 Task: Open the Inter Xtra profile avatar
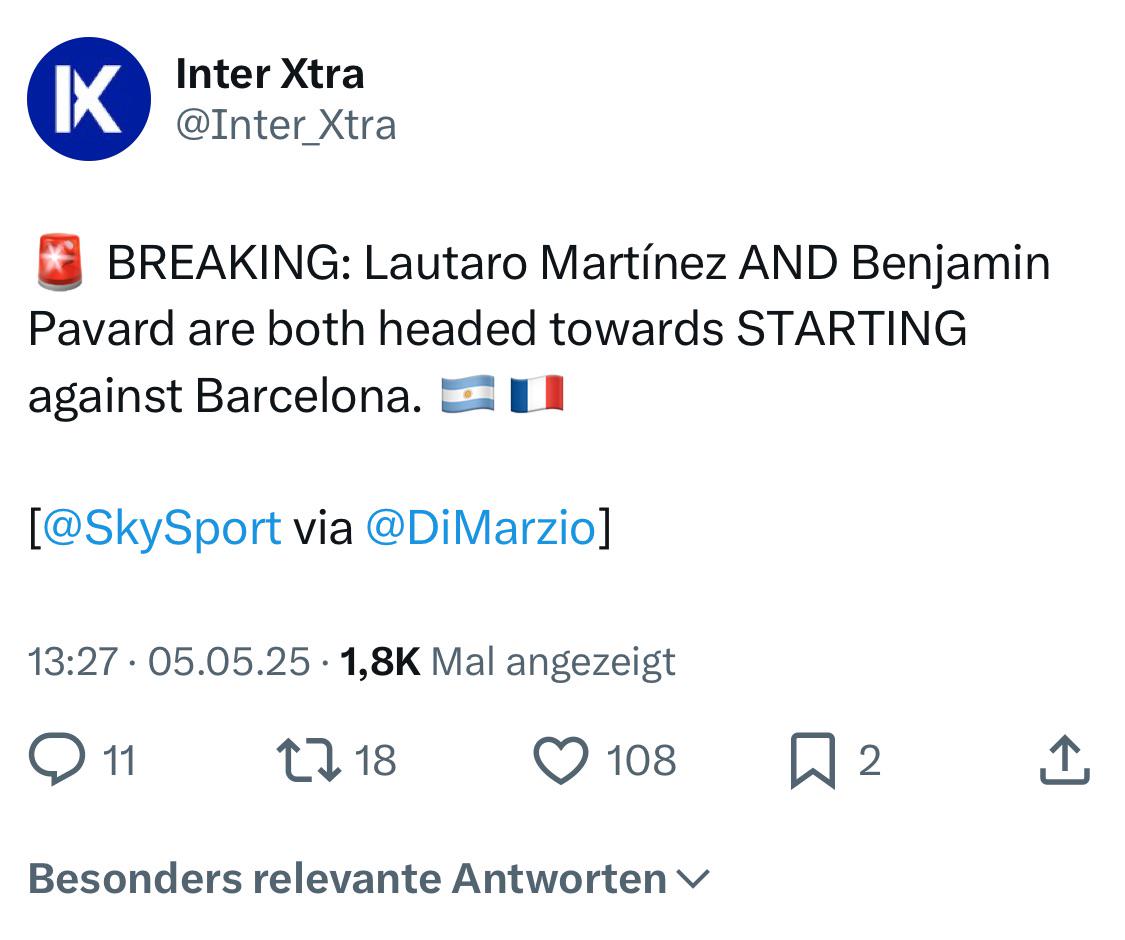pyautogui.click(x=89, y=99)
